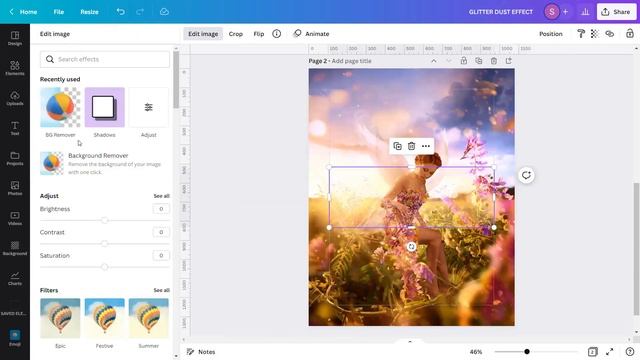Open the Charts sidebar panel

pyautogui.click(x=15, y=278)
